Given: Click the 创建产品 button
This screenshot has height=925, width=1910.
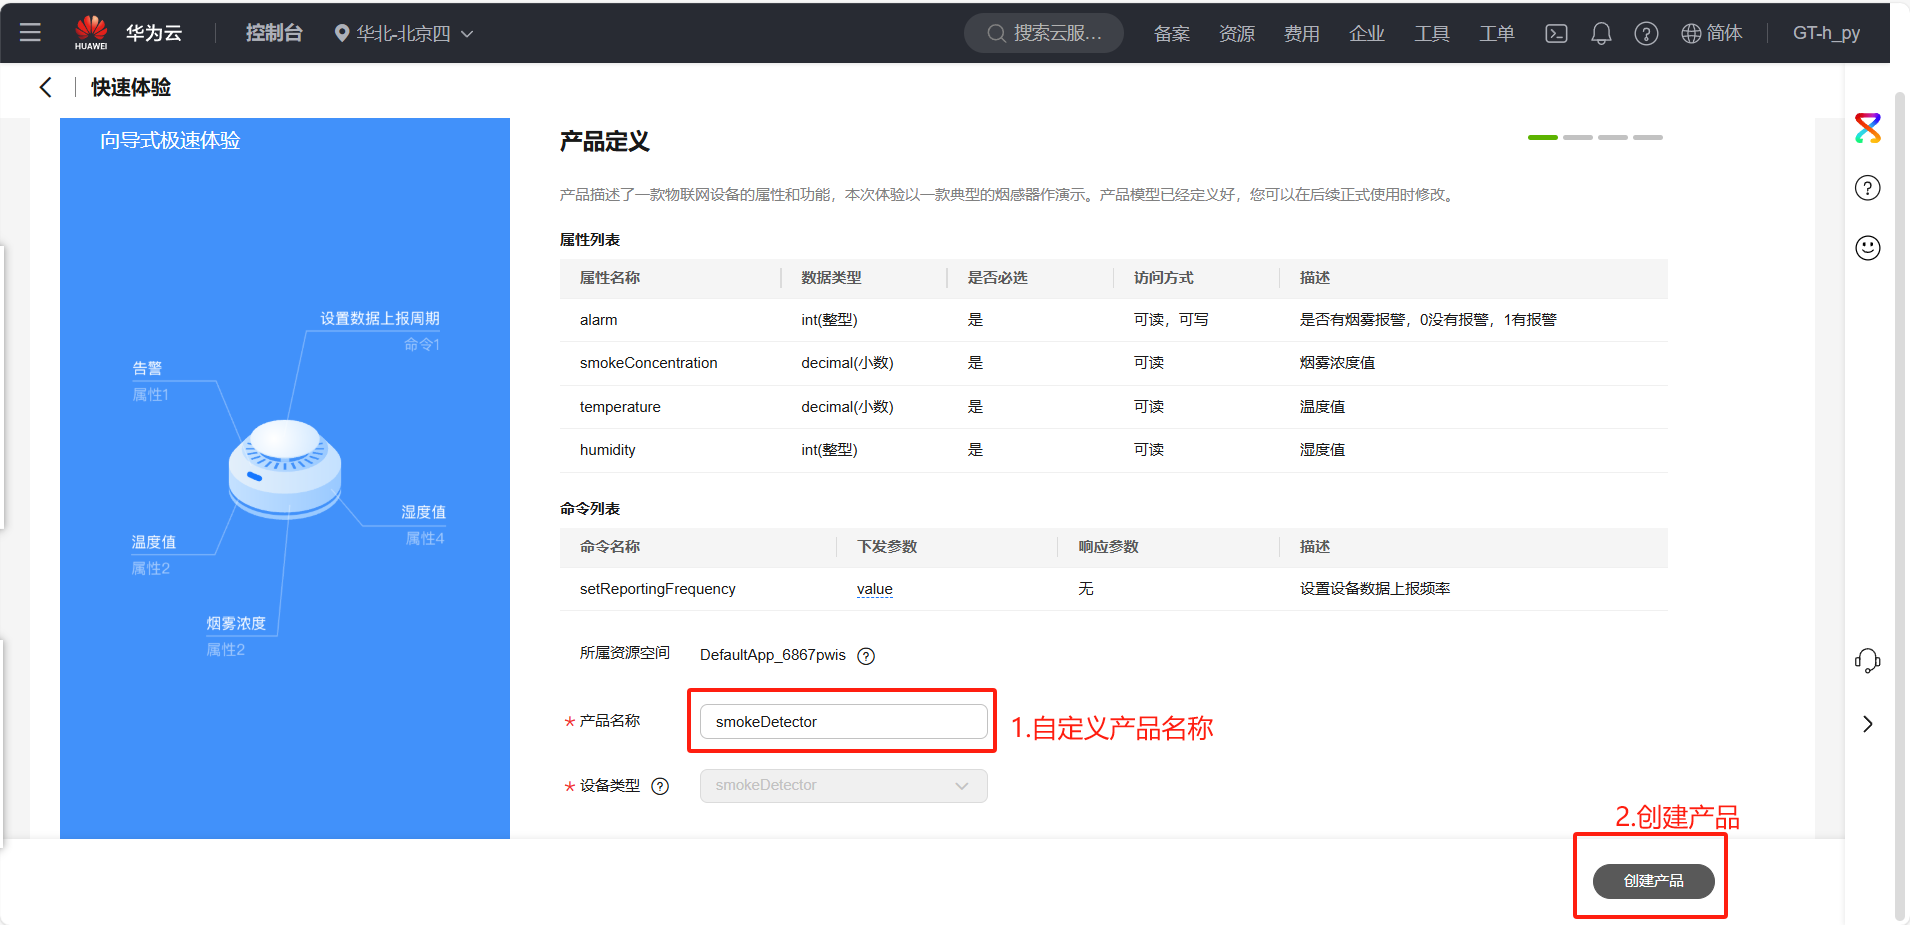Looking at the screenshot, I should (x=1653, y=881).
